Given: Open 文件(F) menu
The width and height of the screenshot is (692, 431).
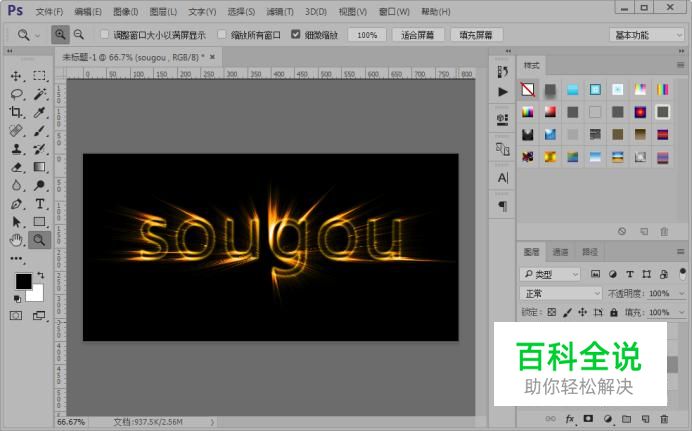Looking at the screenshot, I should [x=49, y=11].
